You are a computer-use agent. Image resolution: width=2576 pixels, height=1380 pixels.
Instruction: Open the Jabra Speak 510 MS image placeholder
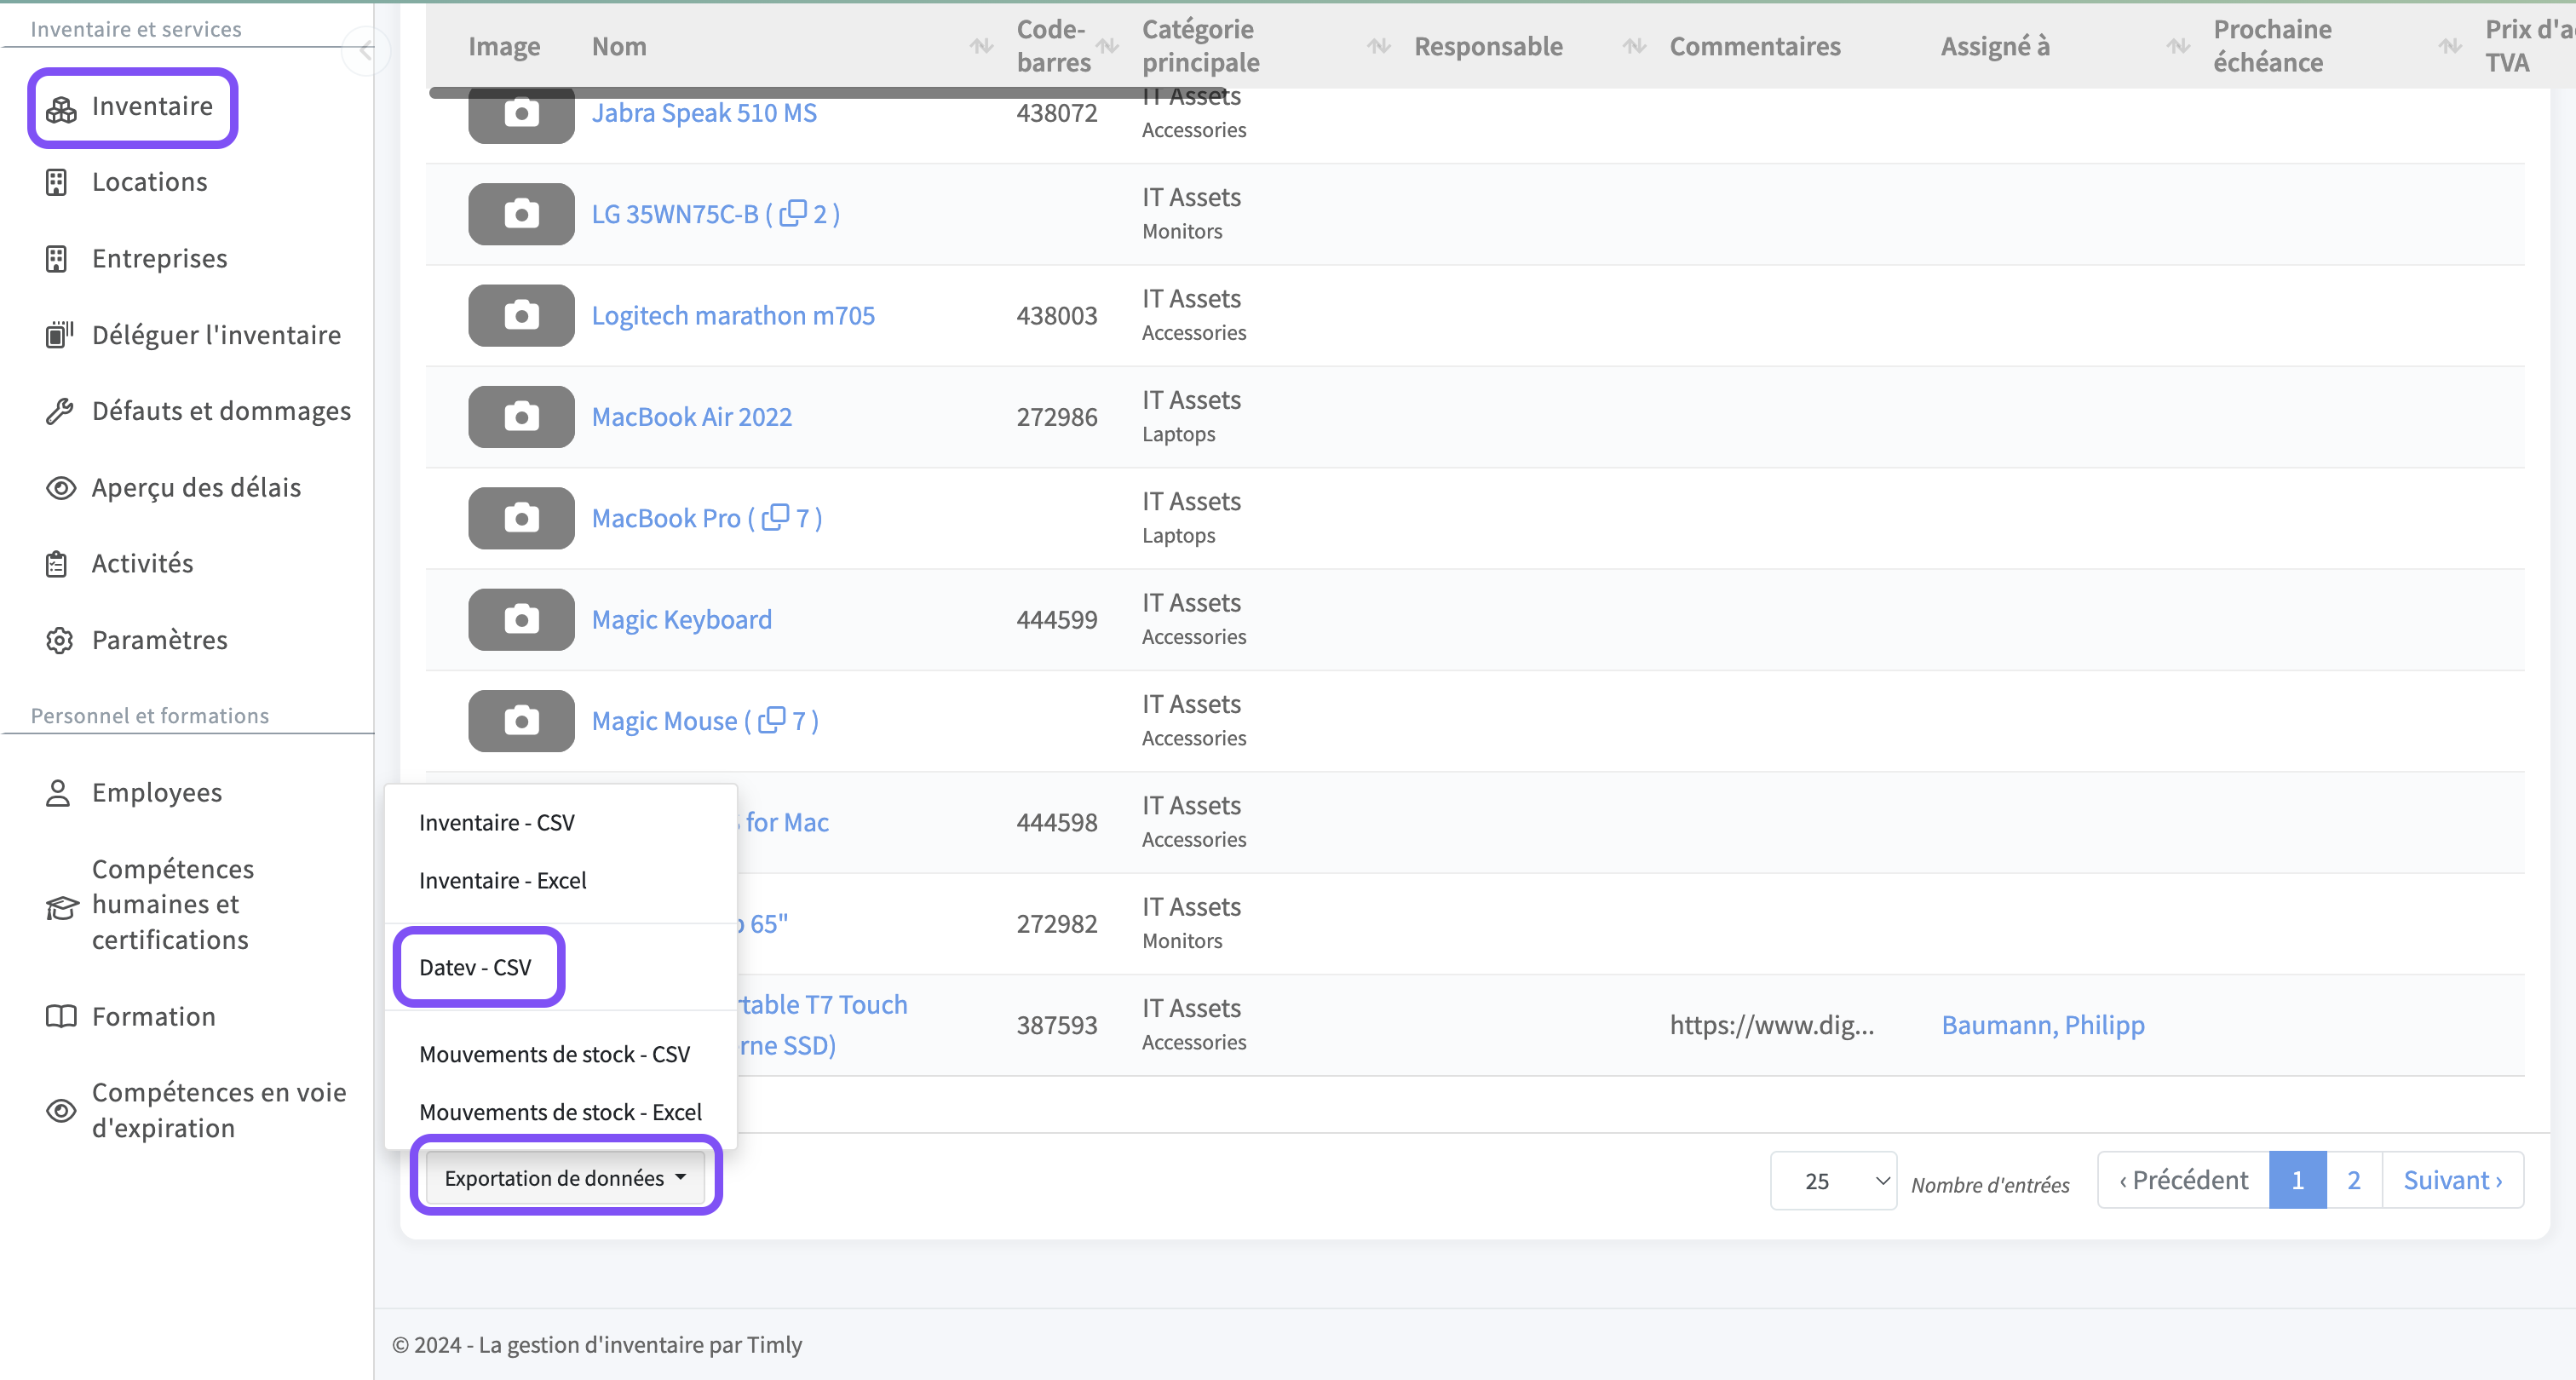pos(521,114)
